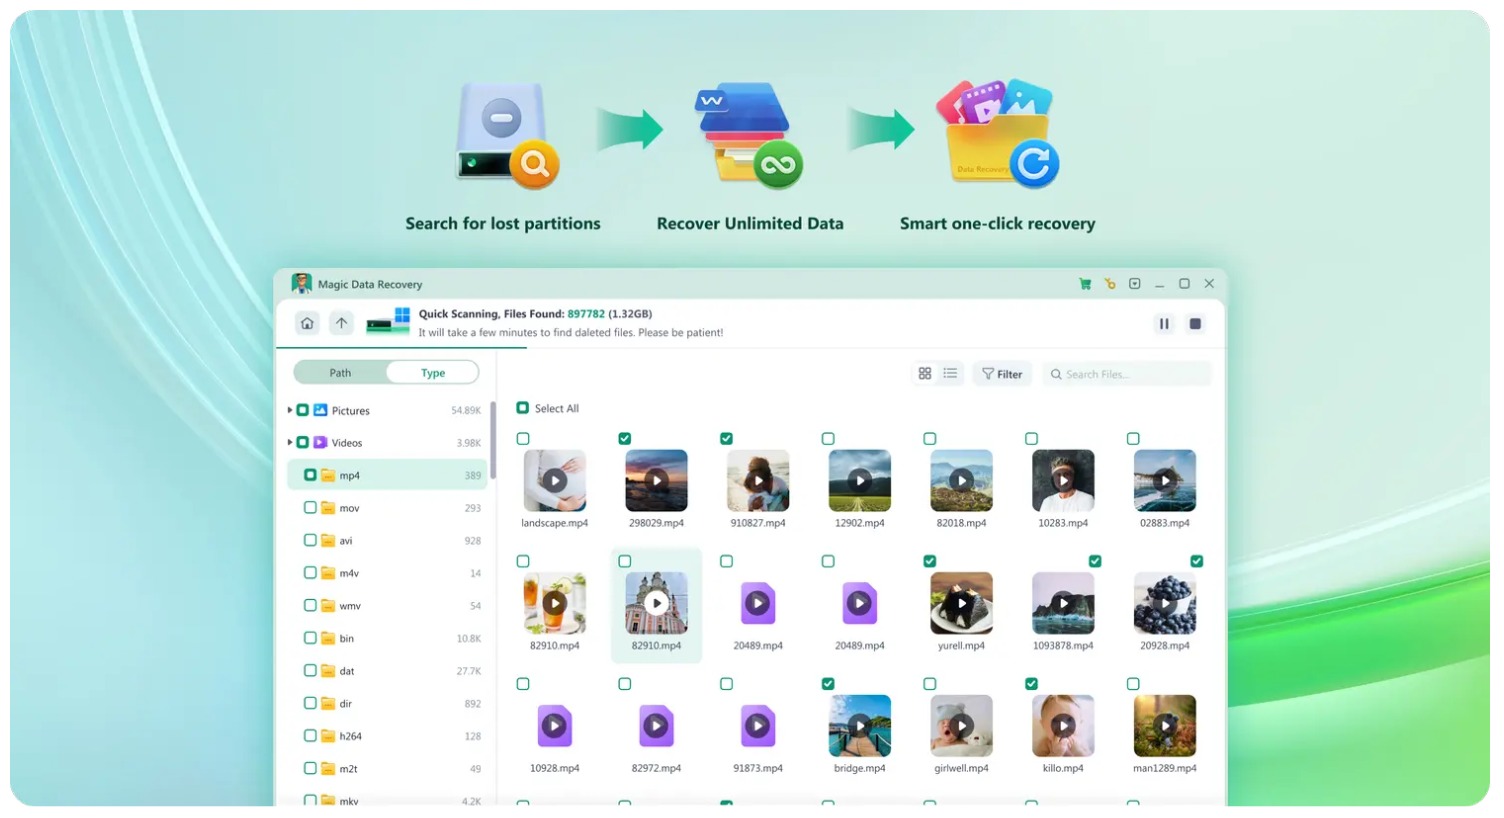Switch to list view
The height and width of the screenshot is (818, 1504).
click(x=950, y=374)
